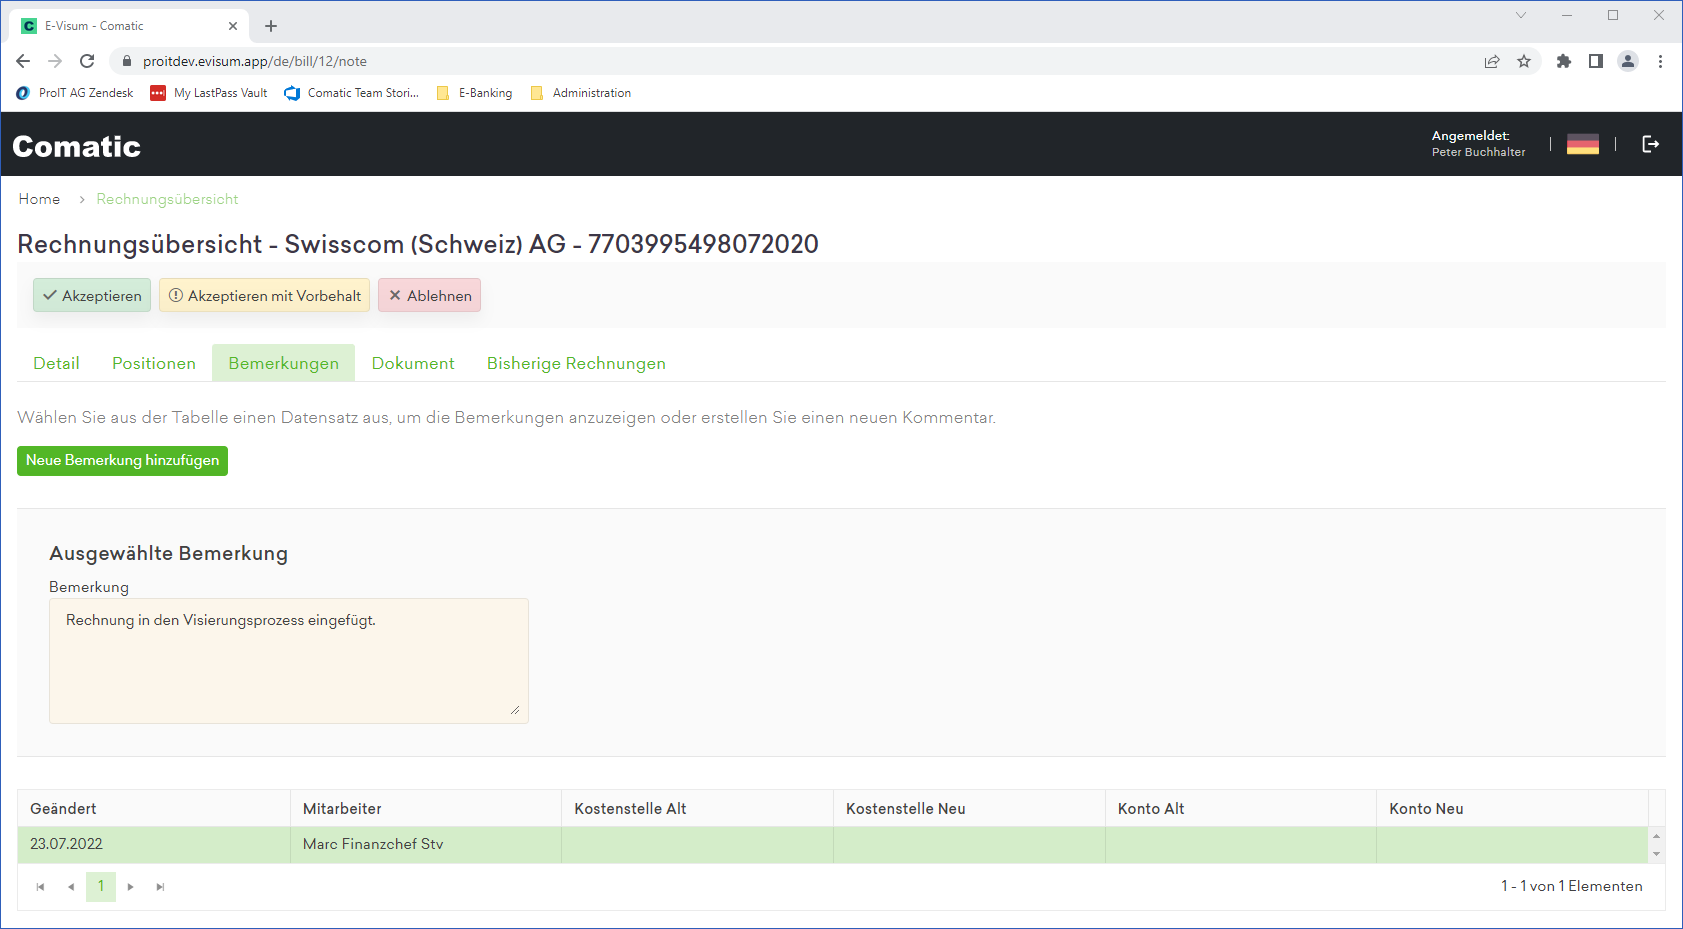Maximize the Chrome window
This screenshot has height=929, width=1683.
tap(1613, 15)
